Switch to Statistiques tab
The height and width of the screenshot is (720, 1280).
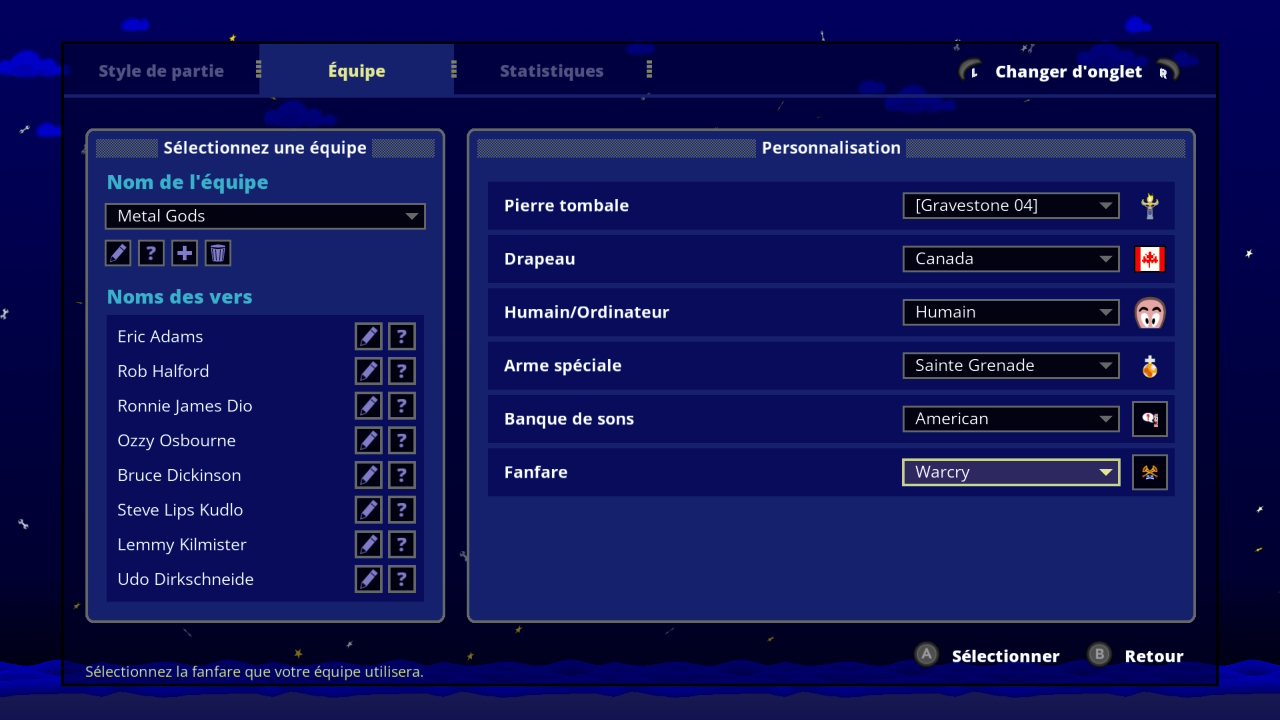pyautogui.click(x=552, y=71)
